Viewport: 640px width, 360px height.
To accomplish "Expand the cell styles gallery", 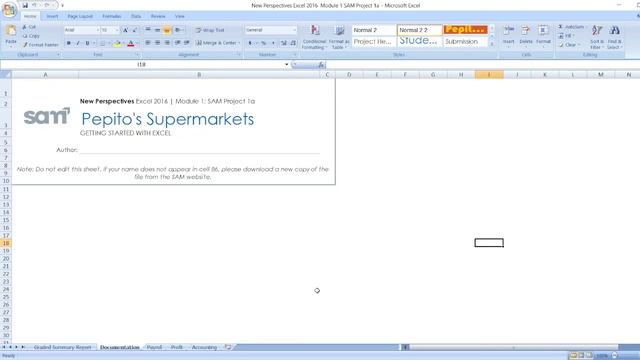I will [x=492, y=44].
